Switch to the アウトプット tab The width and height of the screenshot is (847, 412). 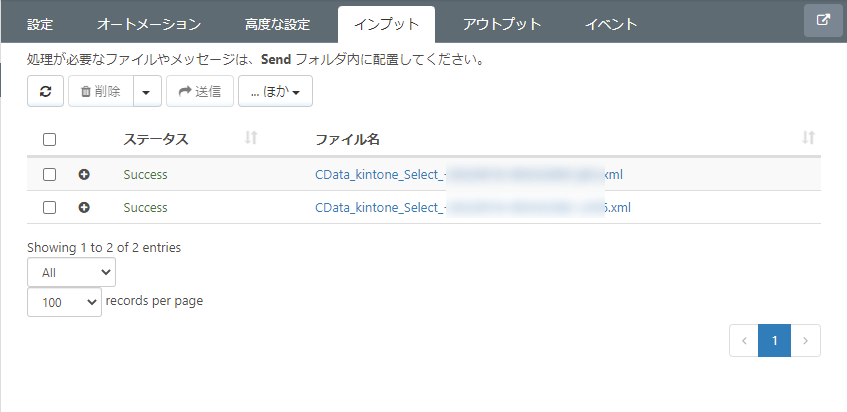pyautogui.click(x=502, y=24)
